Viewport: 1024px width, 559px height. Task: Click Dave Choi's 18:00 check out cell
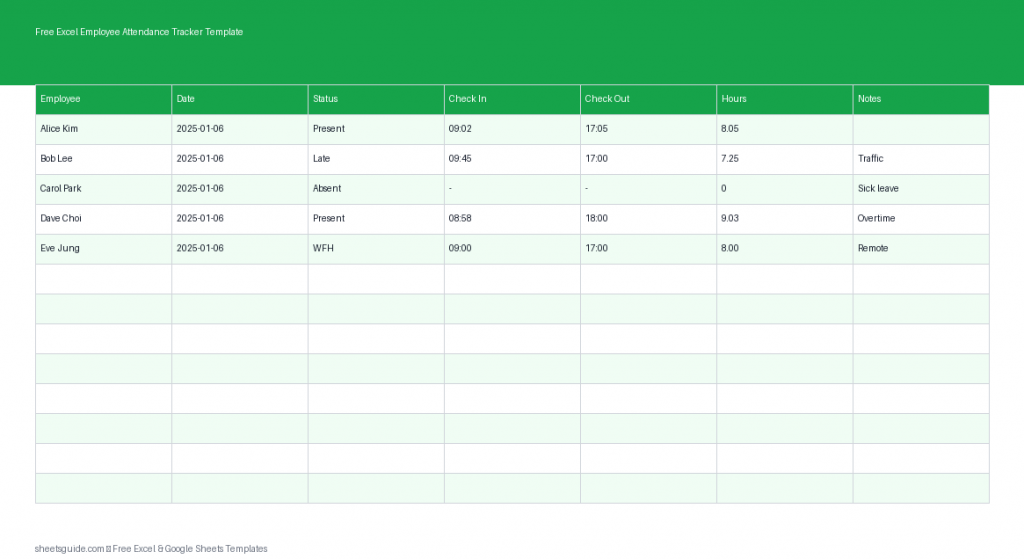pyautogui.click(x=647, y=219)
